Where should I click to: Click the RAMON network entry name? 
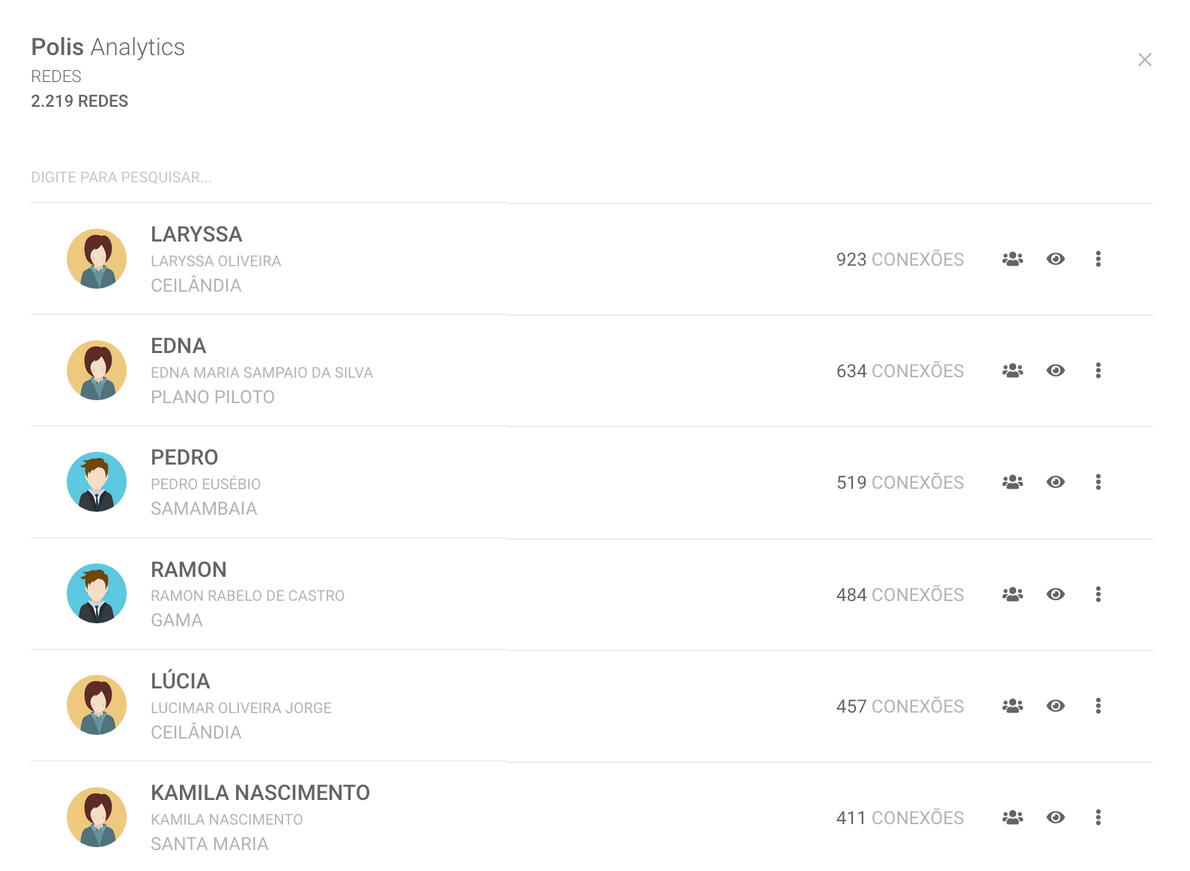(x=189, y=570)
